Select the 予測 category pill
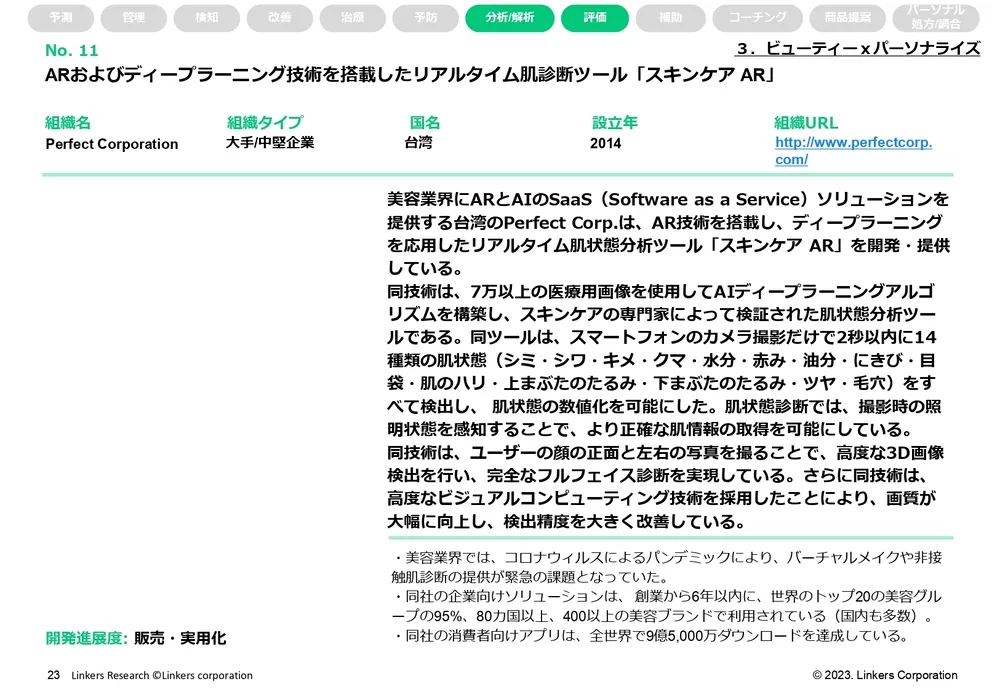Image resolution: width=1000 pixels, height=692 pixels. click(x=60, y=17)
